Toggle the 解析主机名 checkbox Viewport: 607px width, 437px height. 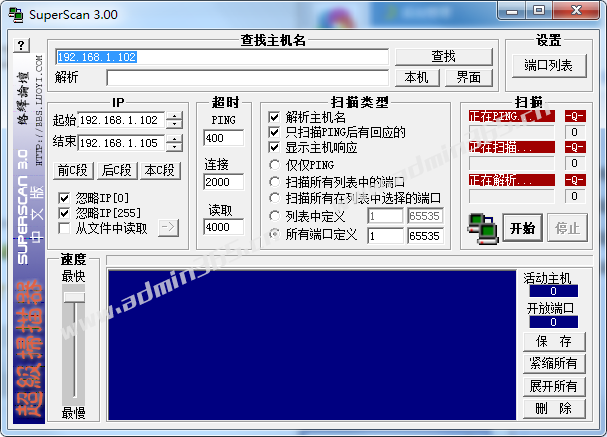[274, 117]
